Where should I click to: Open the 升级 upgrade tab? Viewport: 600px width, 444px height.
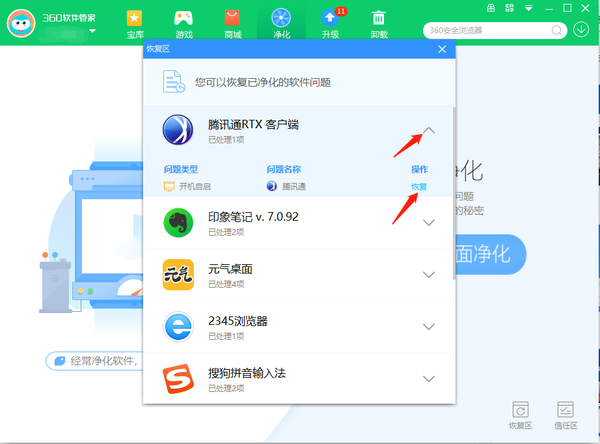(330, 22)
